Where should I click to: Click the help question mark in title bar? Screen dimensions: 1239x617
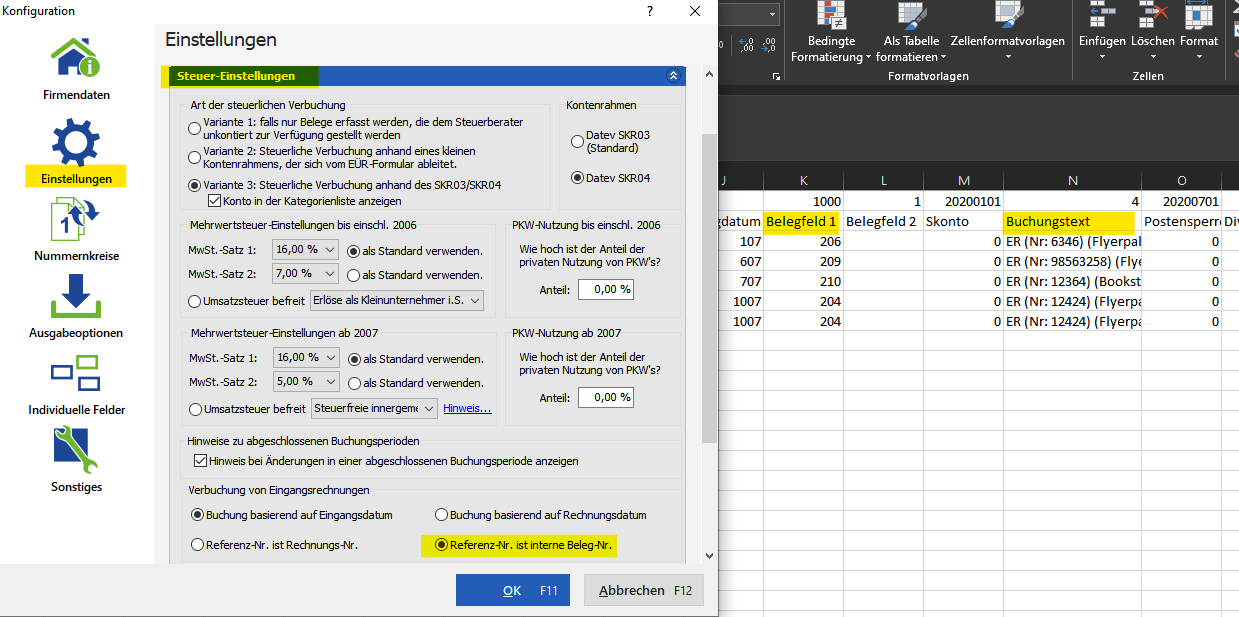tap(650, 11)
